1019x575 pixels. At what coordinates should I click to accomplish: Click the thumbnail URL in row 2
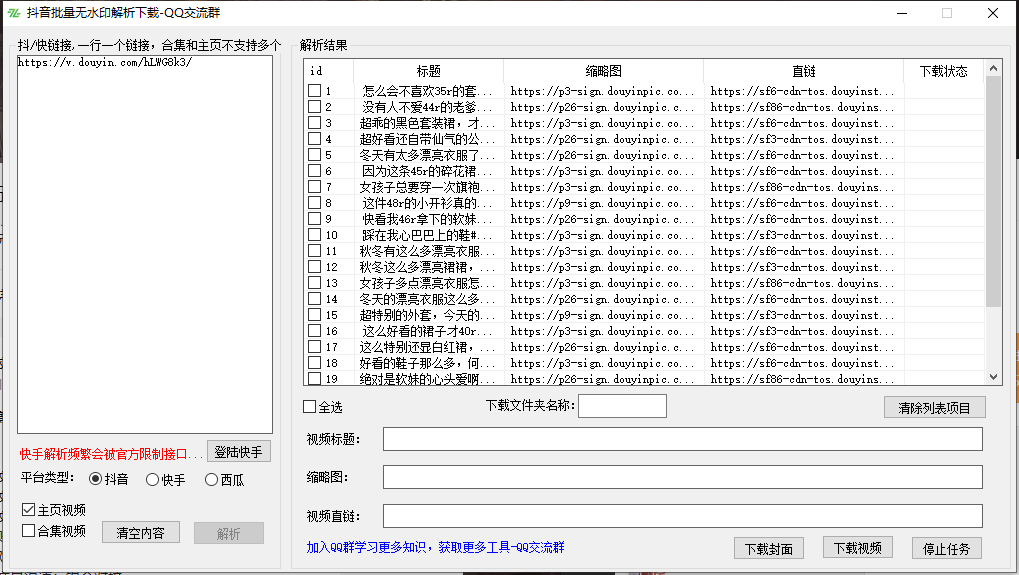coord(602,107)
